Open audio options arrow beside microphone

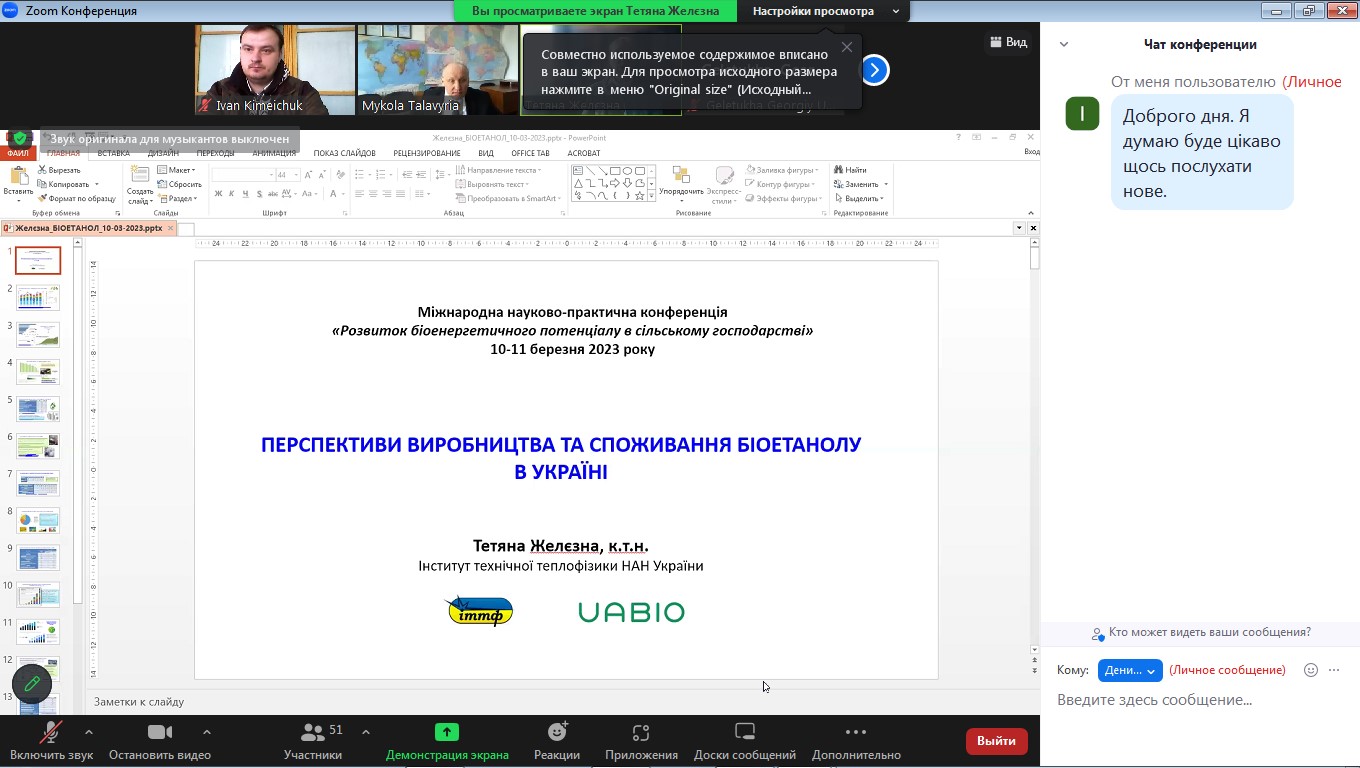[x=89, y=732]
